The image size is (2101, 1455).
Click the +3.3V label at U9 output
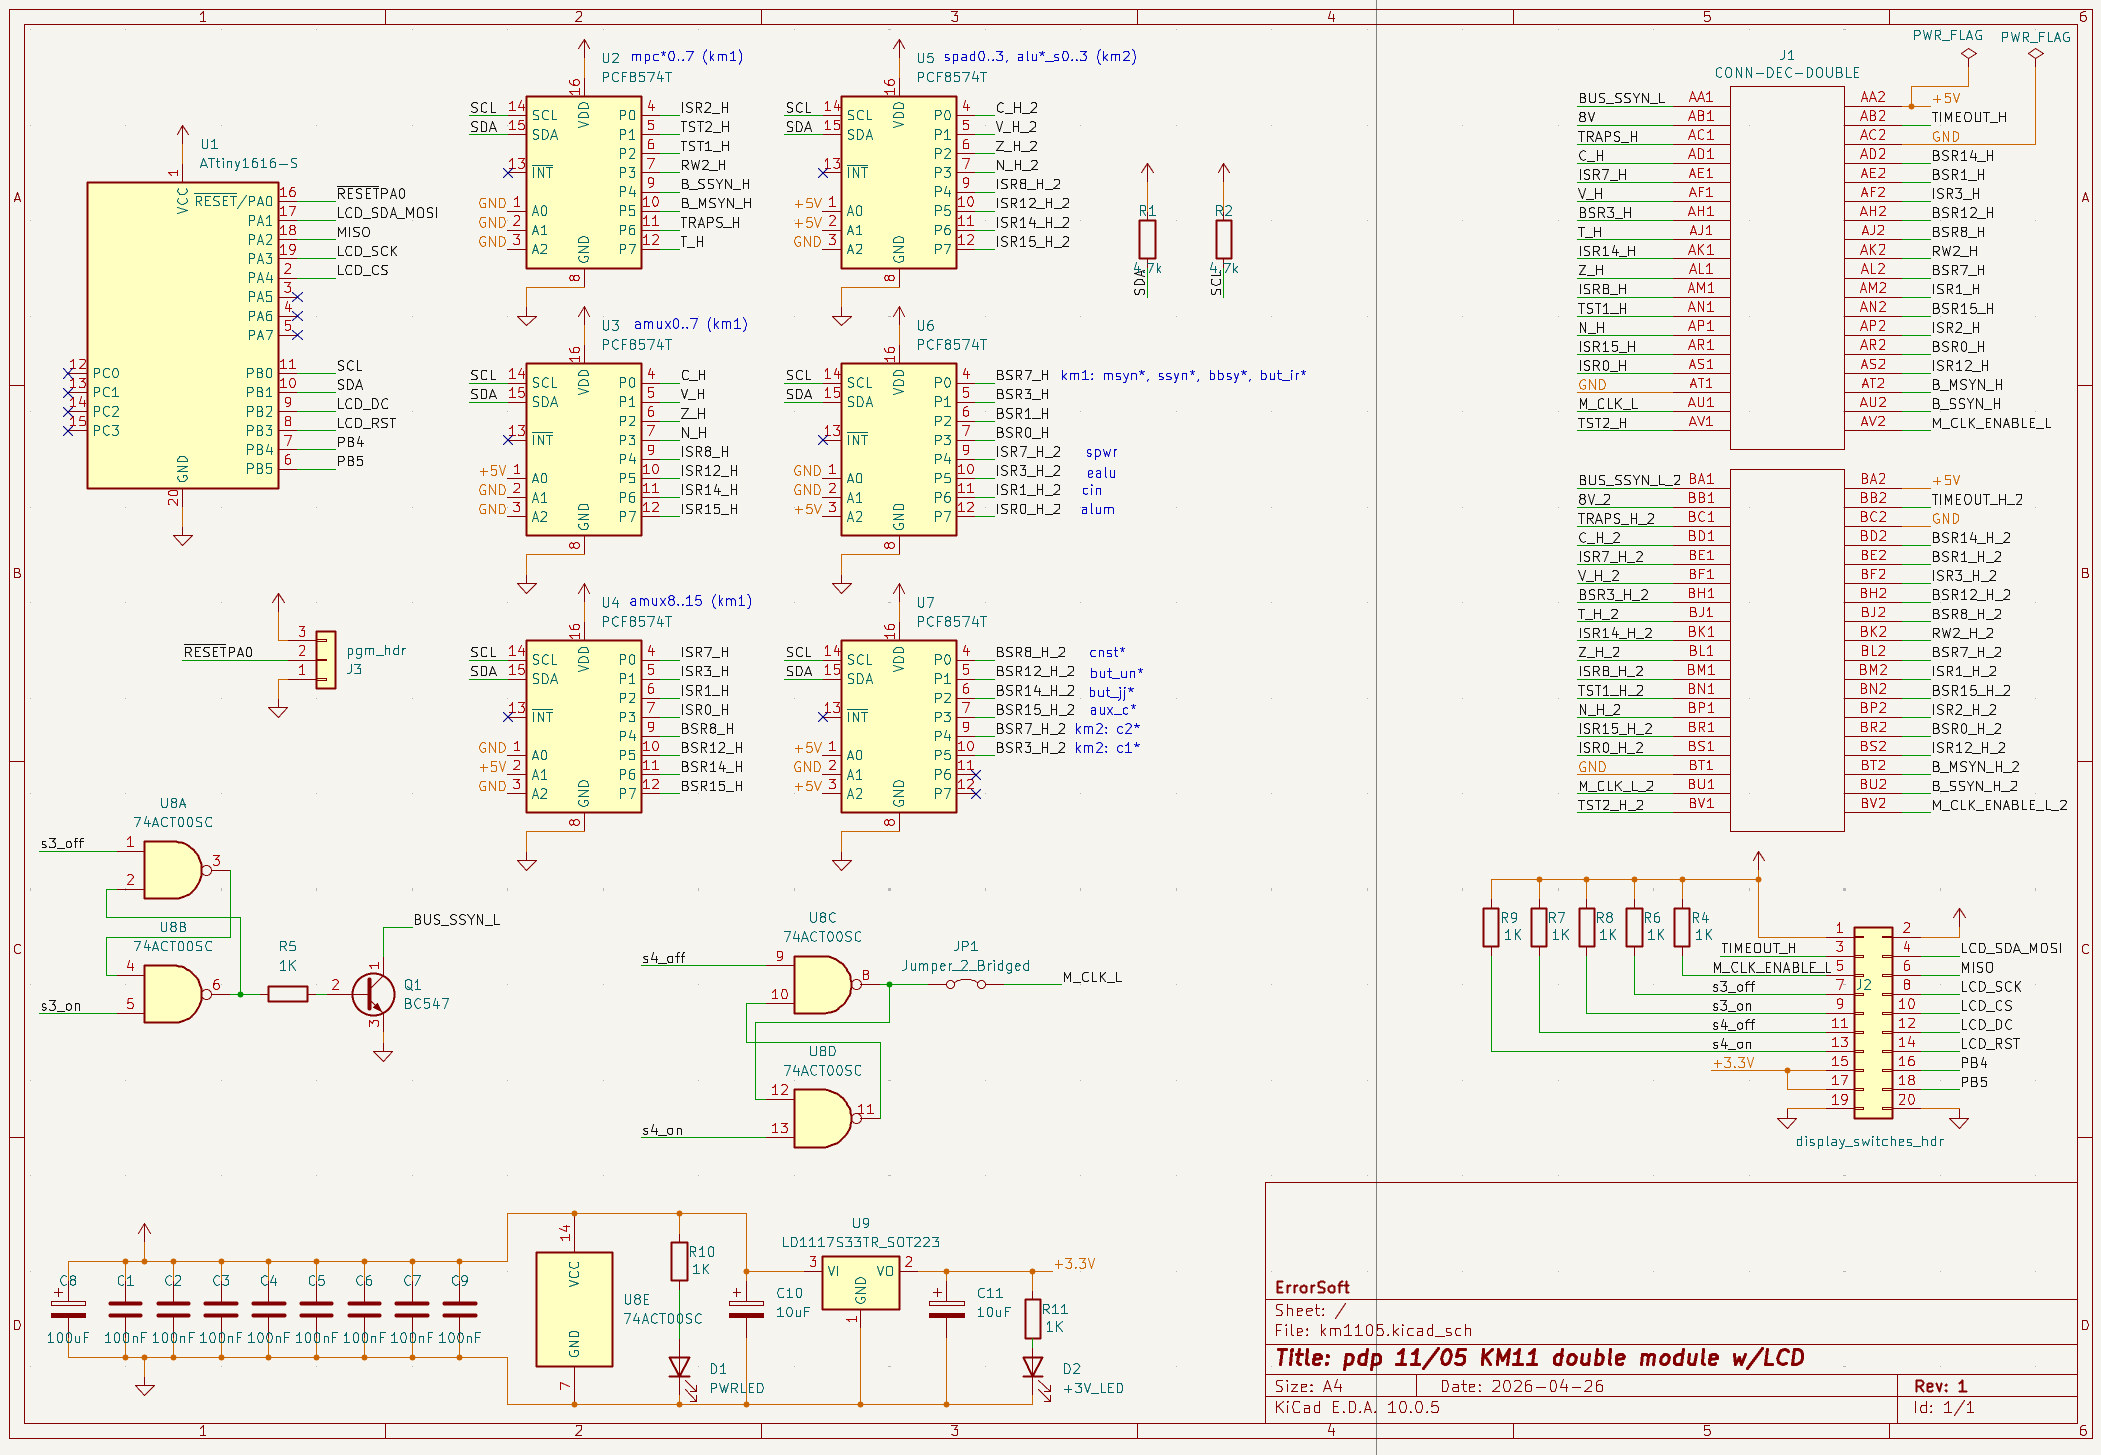click(x=1074, y=1263)
